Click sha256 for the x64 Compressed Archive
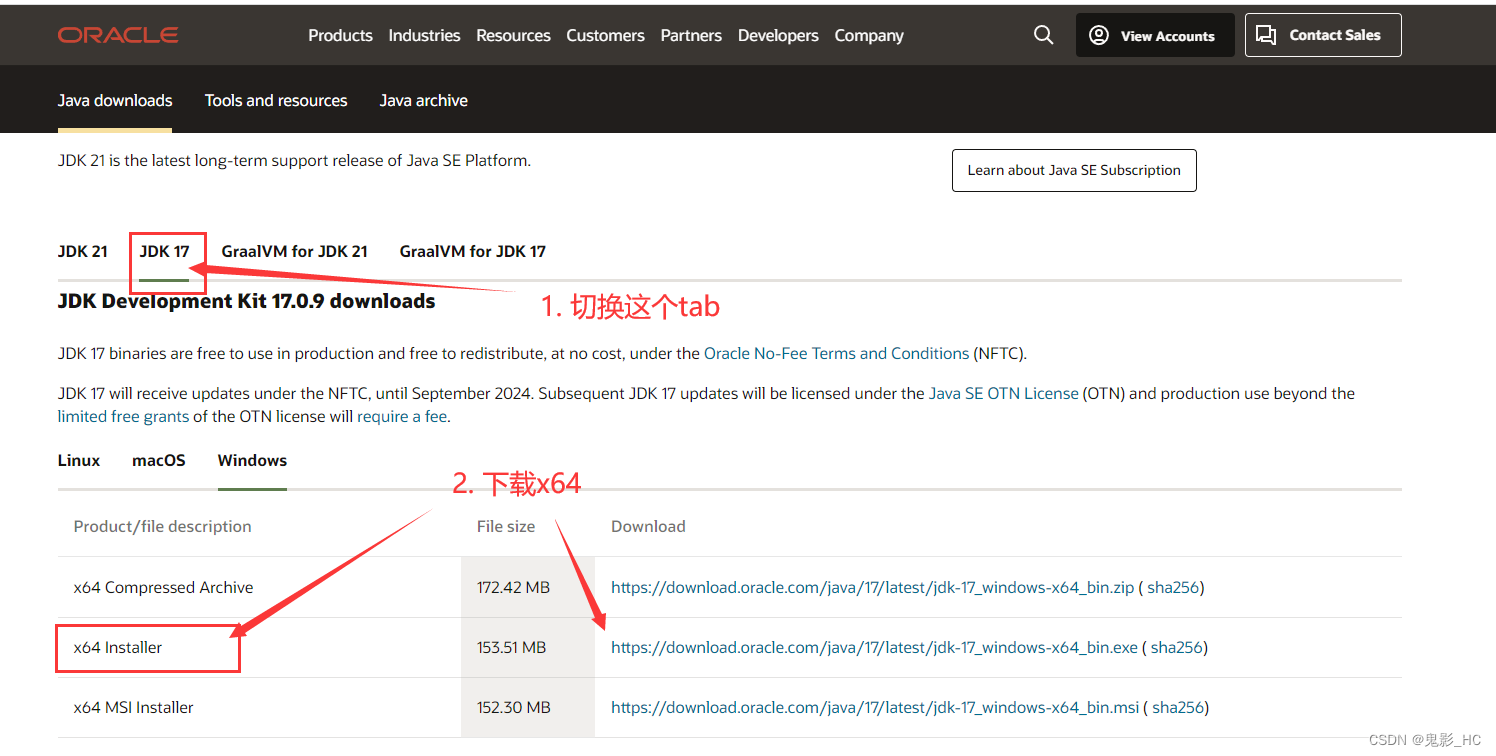1496x756 pixels. coord(1173,587)
